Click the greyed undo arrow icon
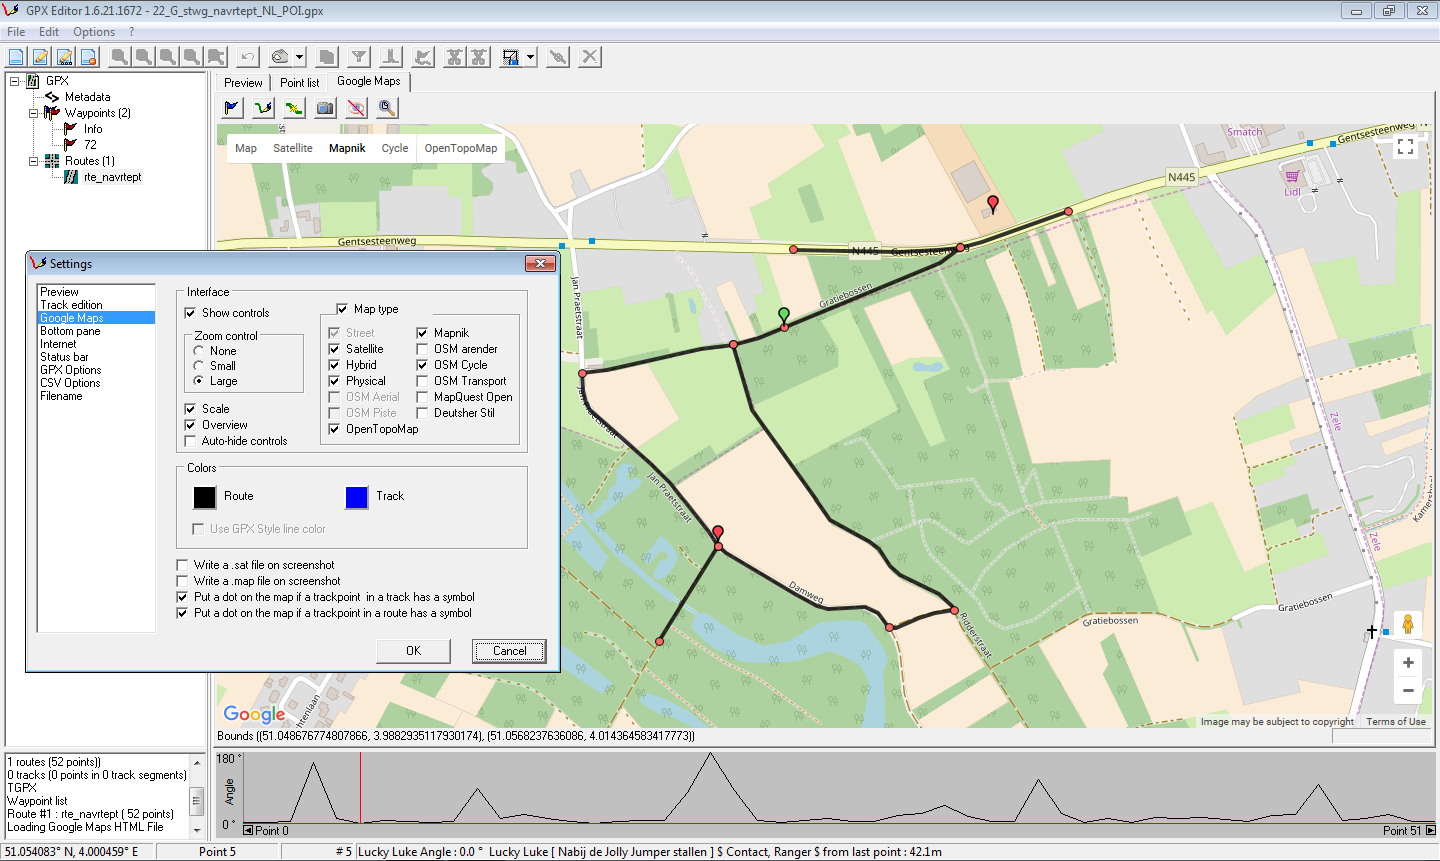This screenshot has height=861, width=1440. [247, 57]
